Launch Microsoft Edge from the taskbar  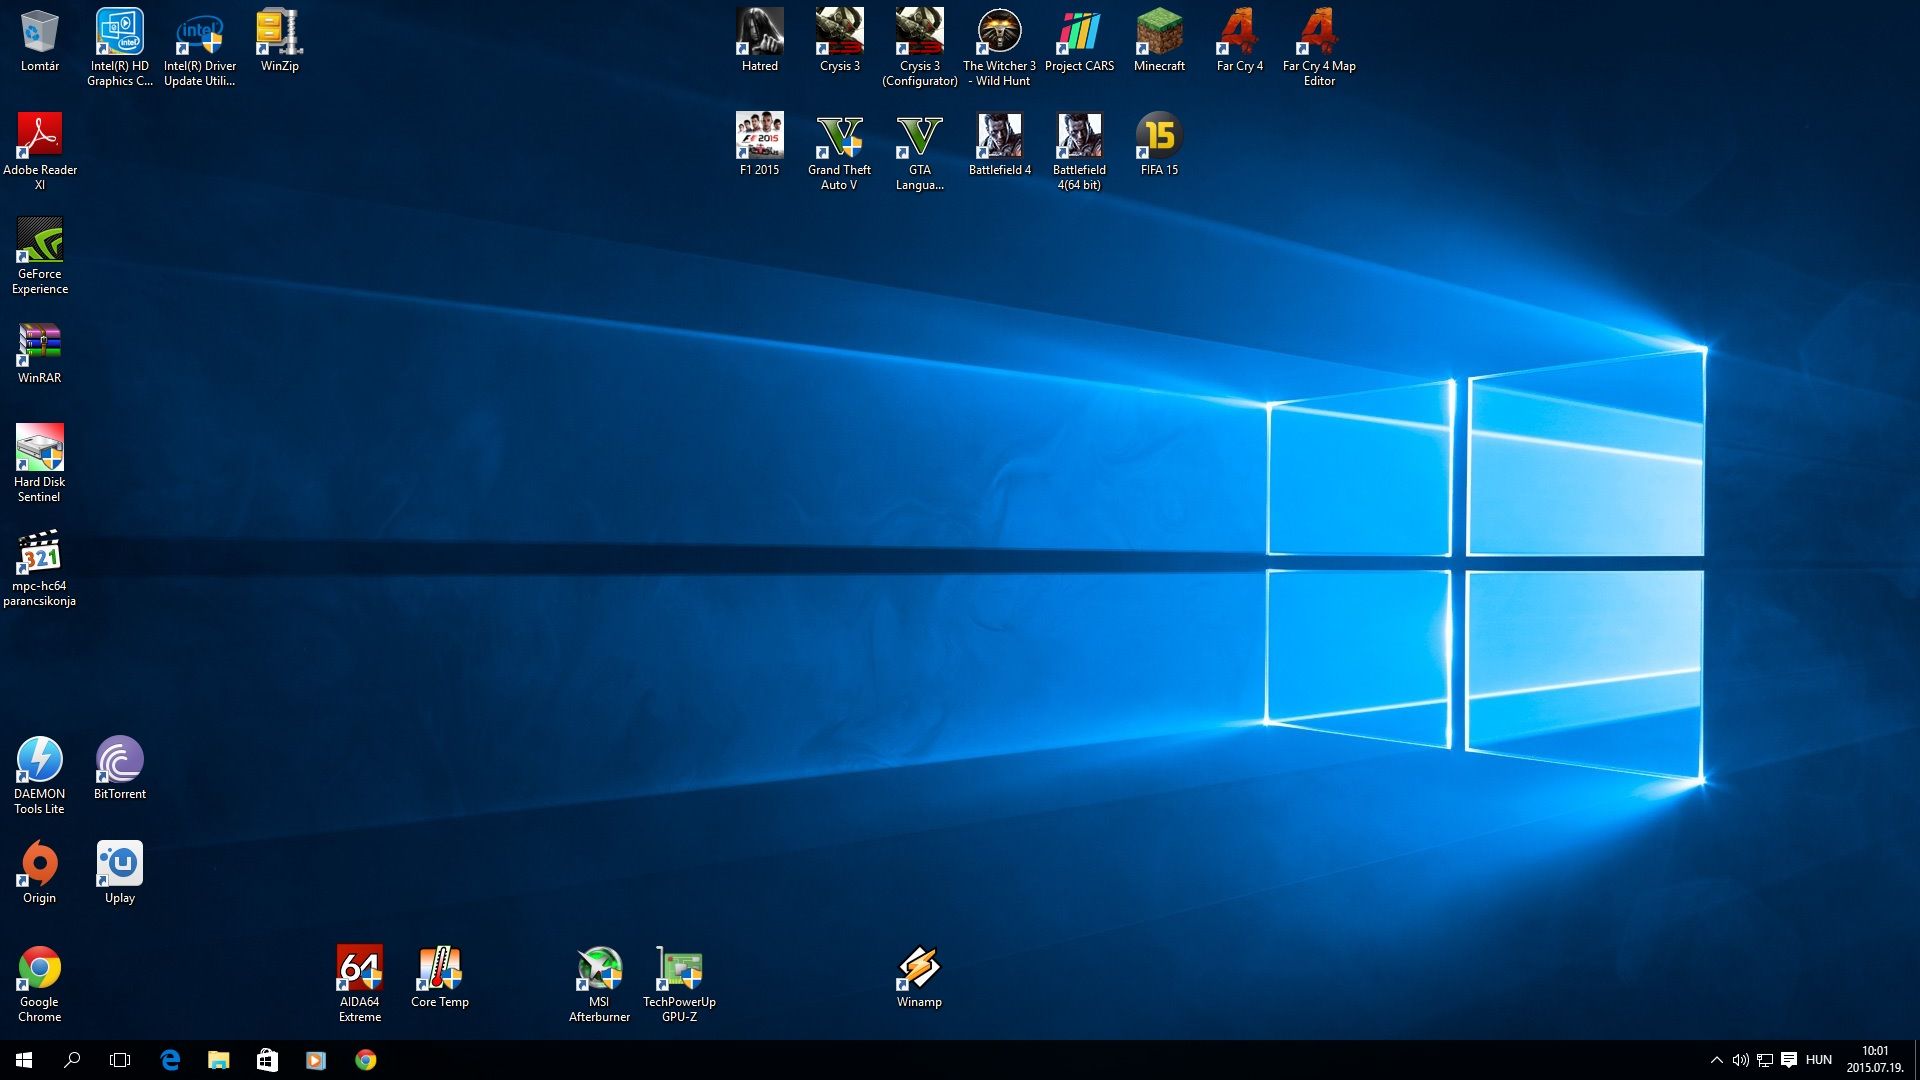click(170, 1060)
